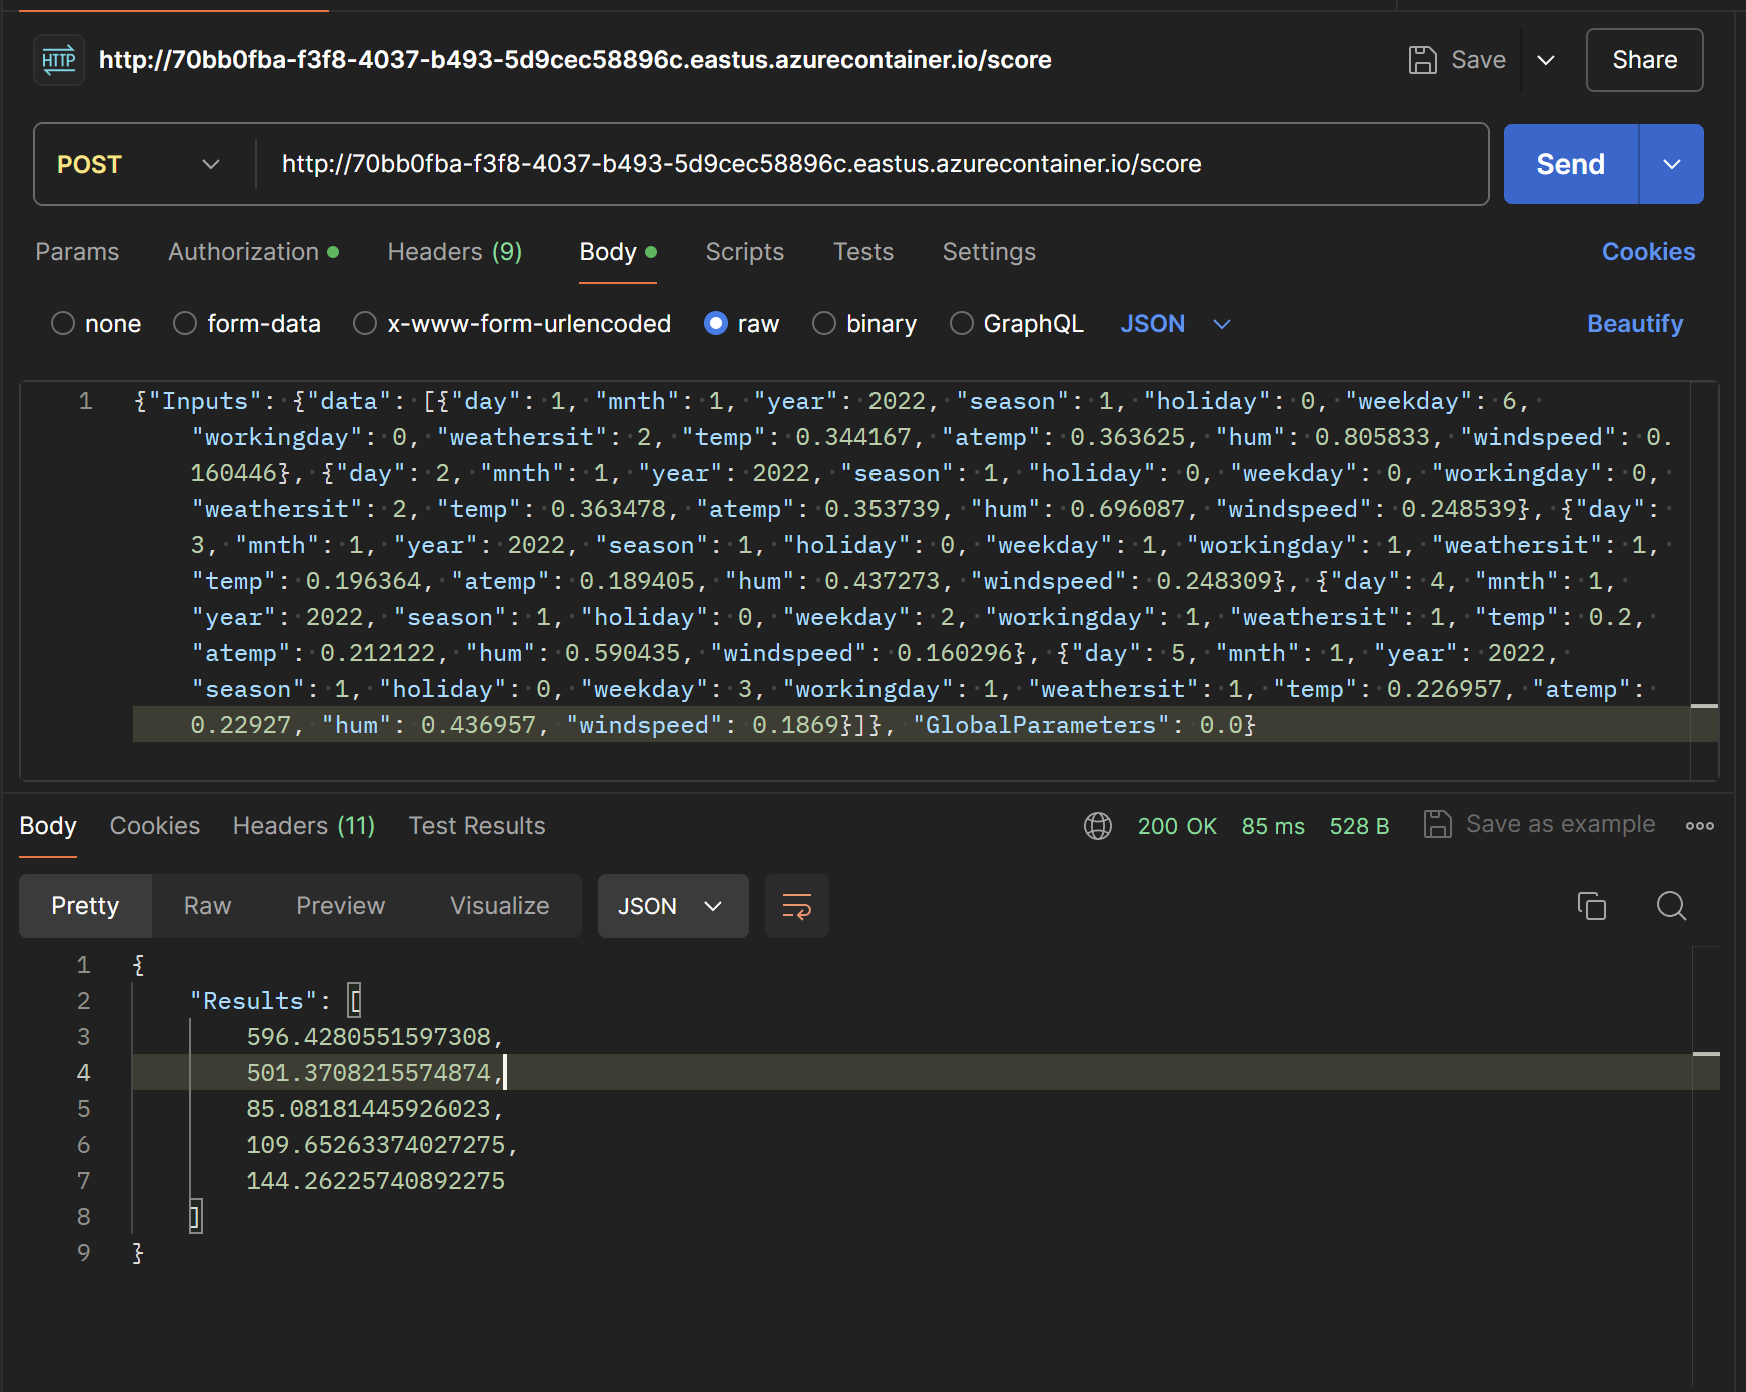Click the globe icon near response status
The image size is (1746, 1392).
1097,826
